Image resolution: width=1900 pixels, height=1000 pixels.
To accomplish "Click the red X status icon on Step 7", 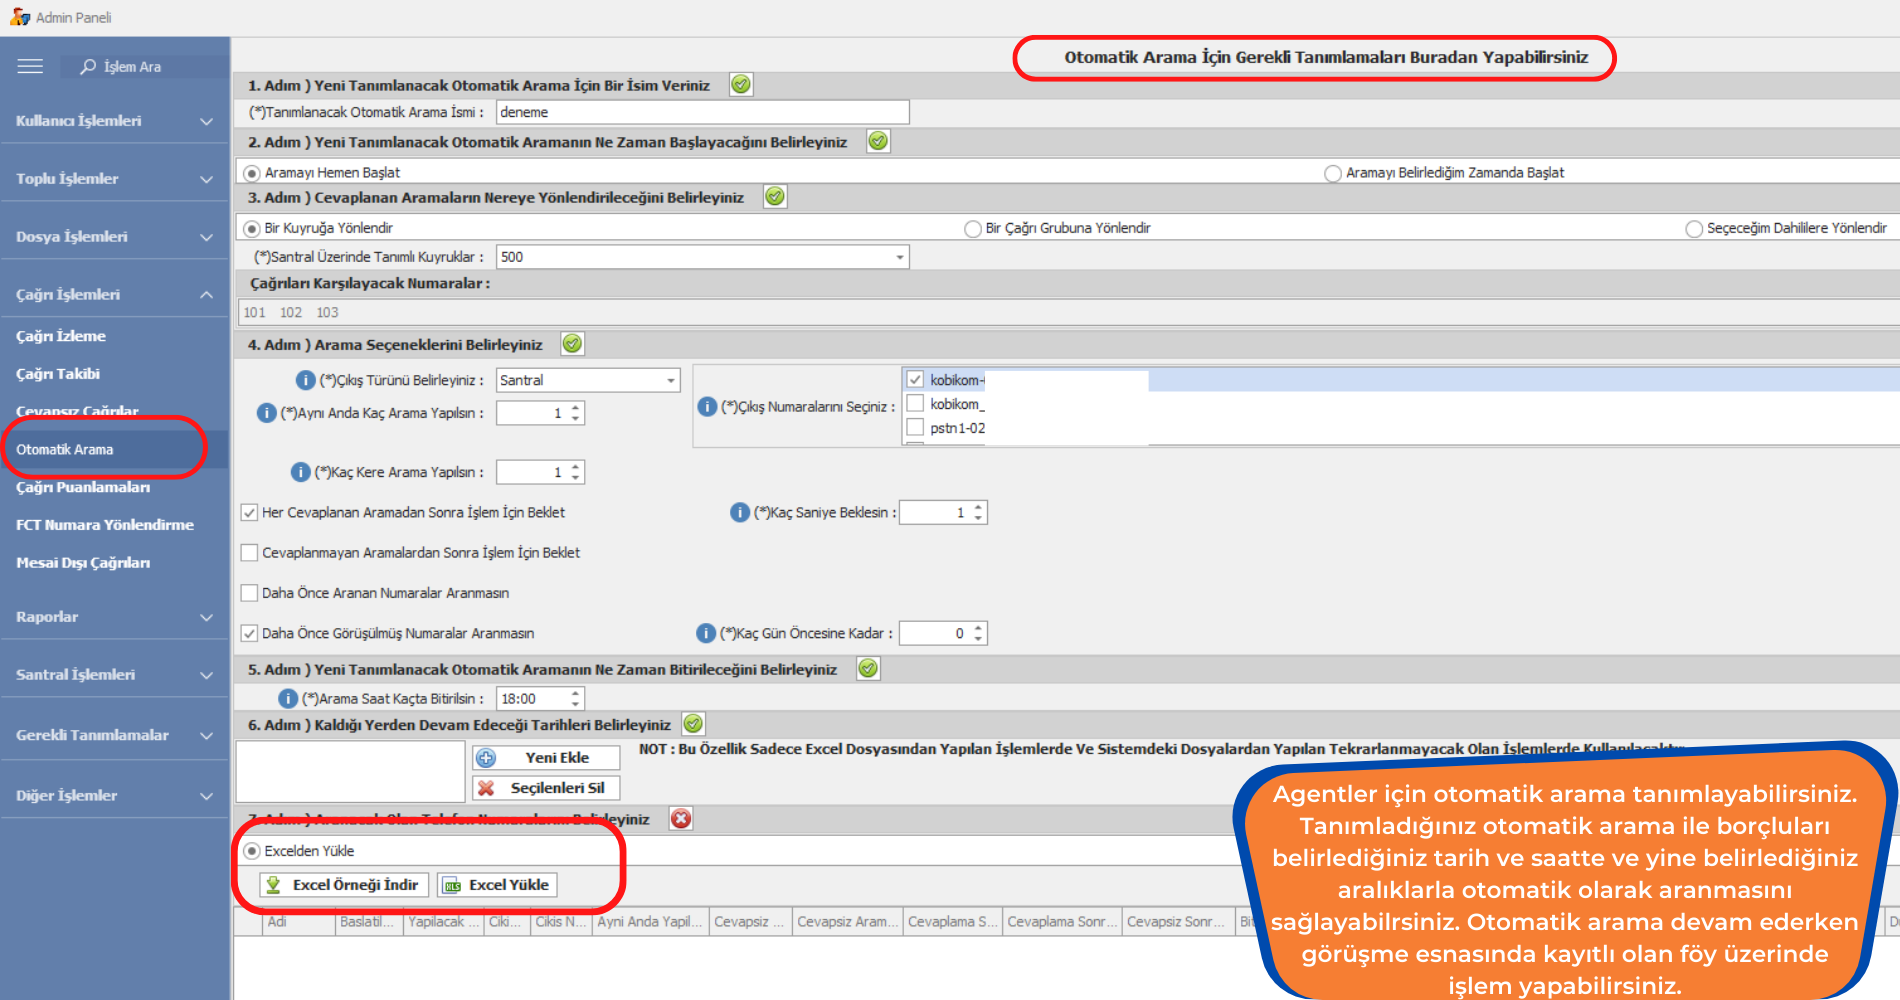I will [x=681, y=819].
